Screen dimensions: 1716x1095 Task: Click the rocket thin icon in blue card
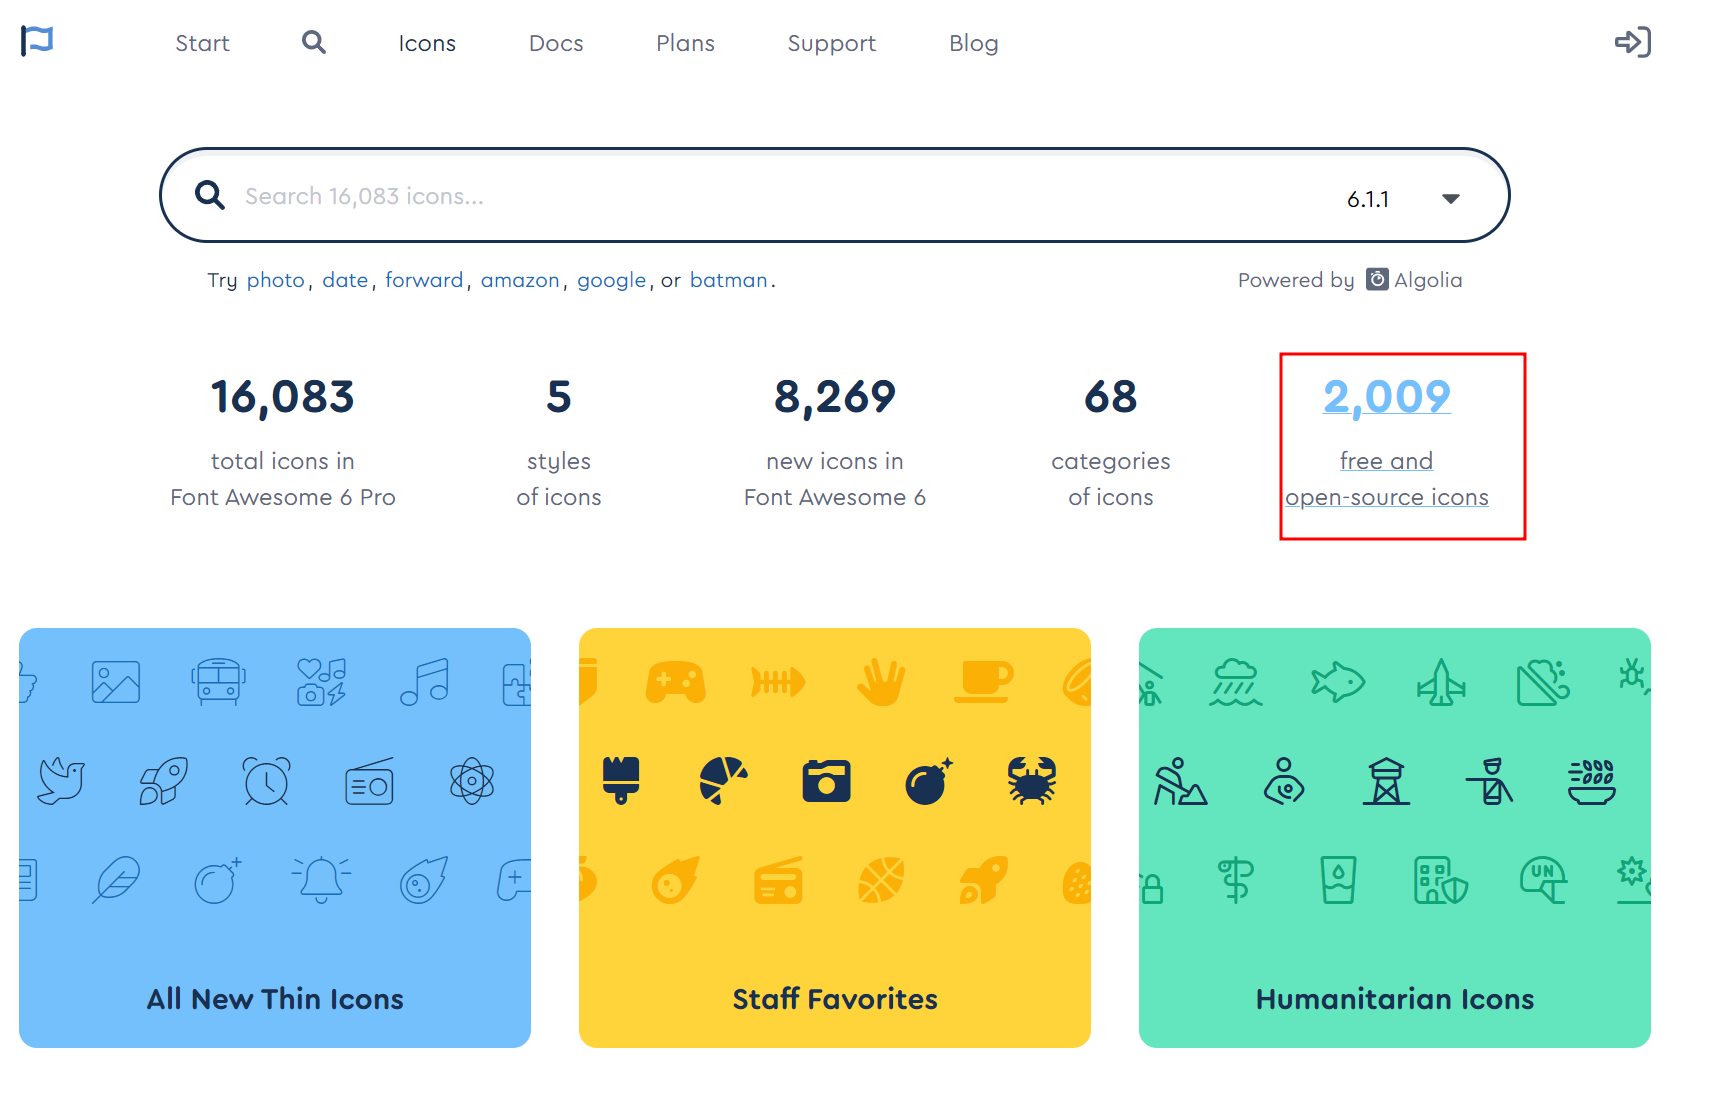[x=164, y=781]
